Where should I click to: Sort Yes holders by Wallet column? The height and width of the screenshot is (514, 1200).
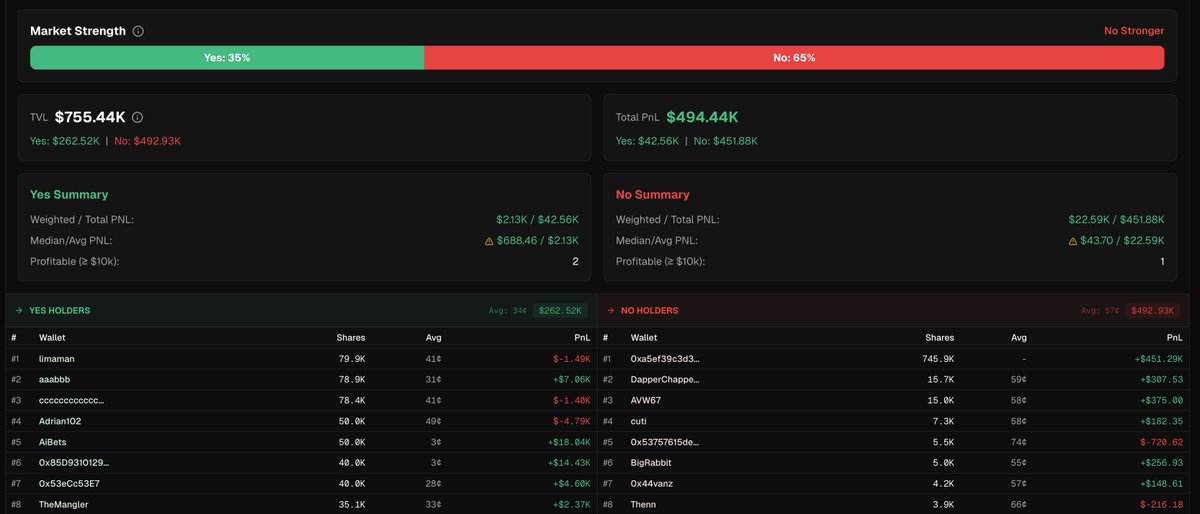click(52, 338)
